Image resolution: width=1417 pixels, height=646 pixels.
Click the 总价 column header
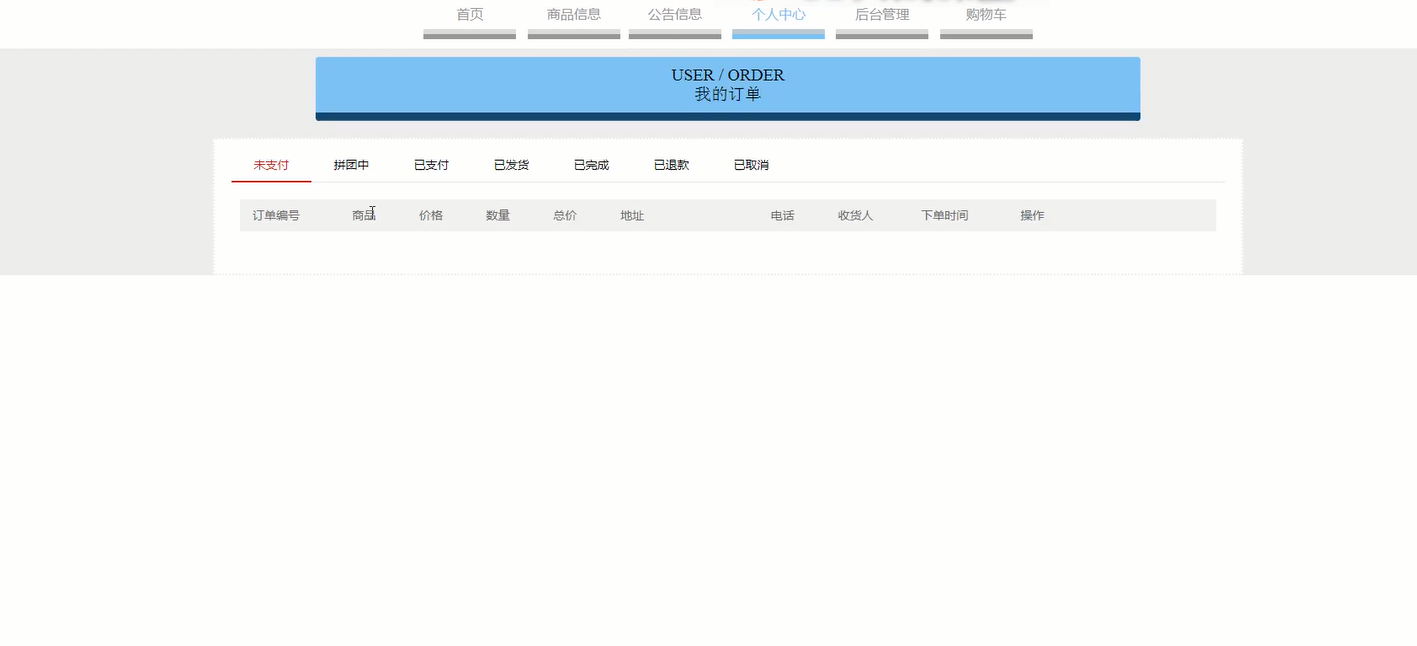point(565,215)
